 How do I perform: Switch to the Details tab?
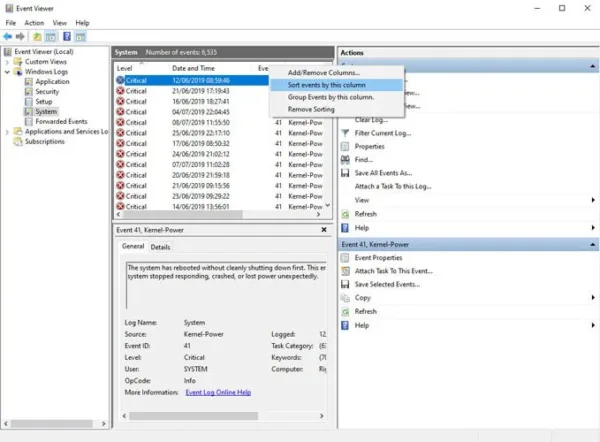160,247
